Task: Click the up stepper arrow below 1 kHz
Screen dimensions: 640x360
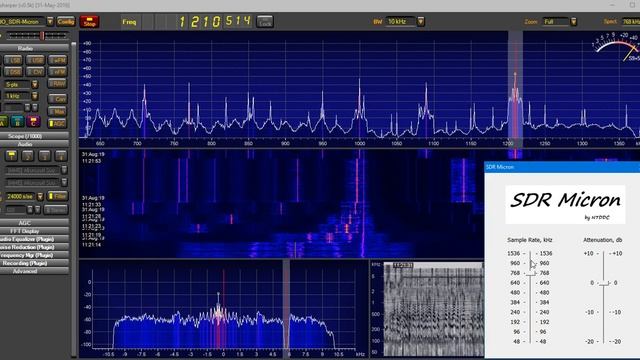Action: (27, 108)
